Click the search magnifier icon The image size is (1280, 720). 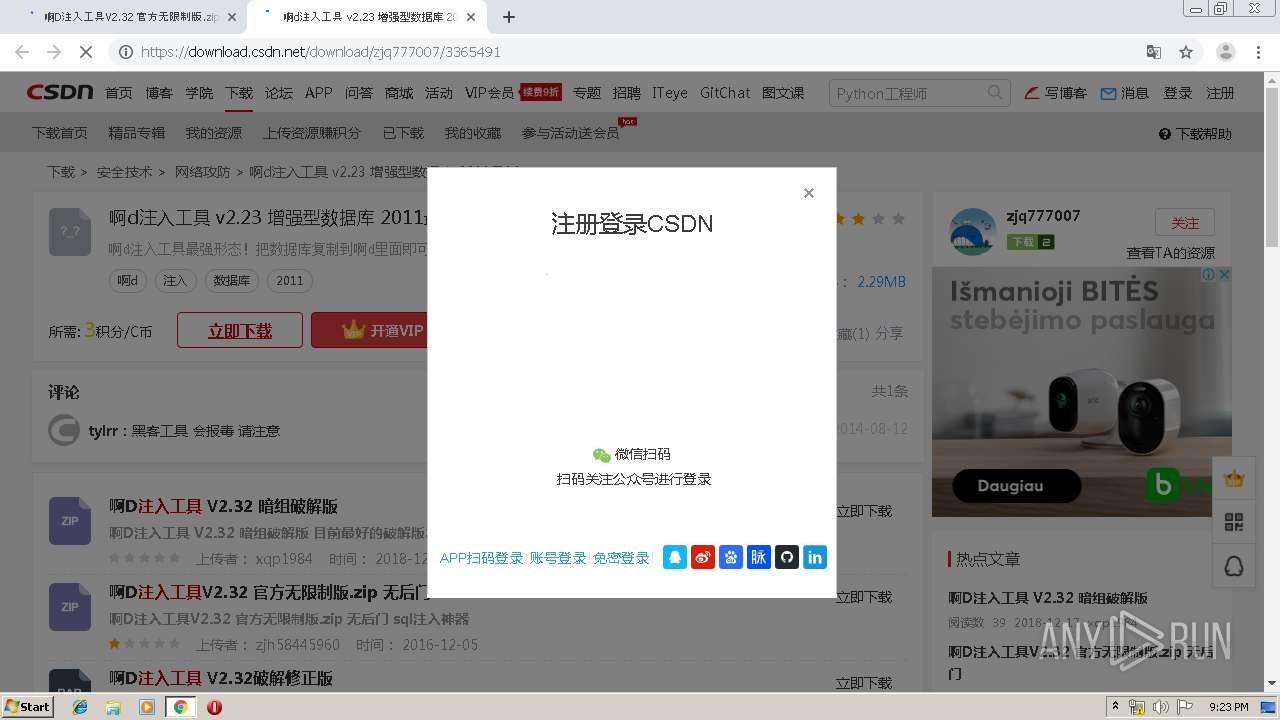click(995, 93)
